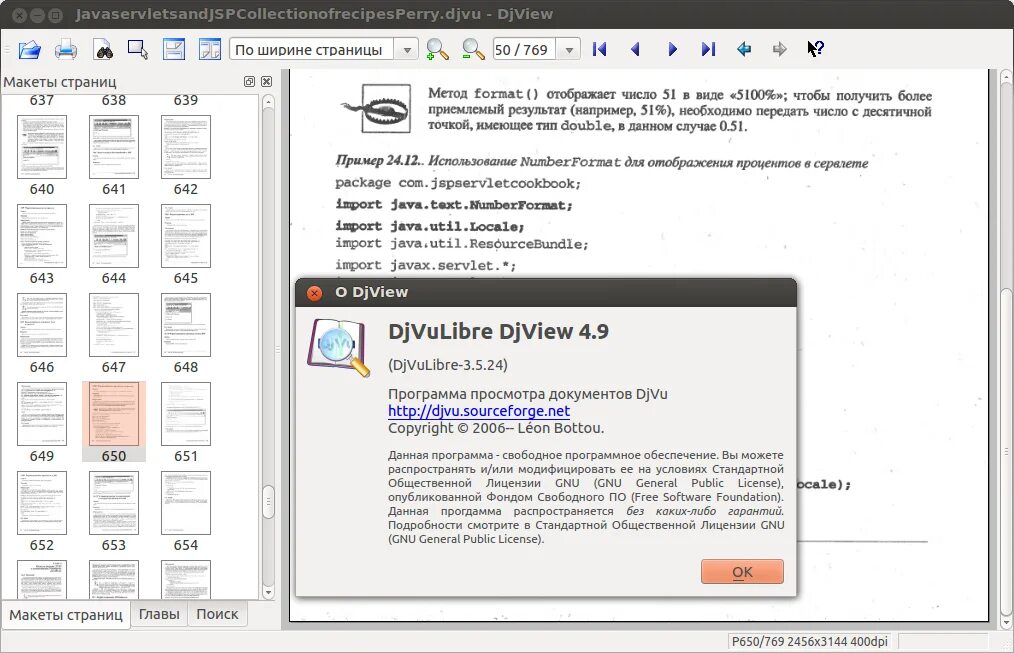Go to the next page
Viewport: 1014px width, 653px height.
tap(672, 49)
